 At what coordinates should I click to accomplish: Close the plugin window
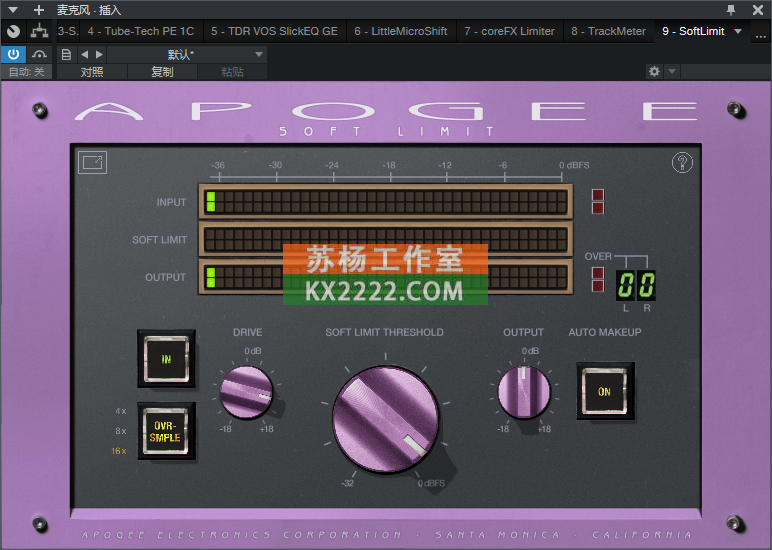pos(758,10)
